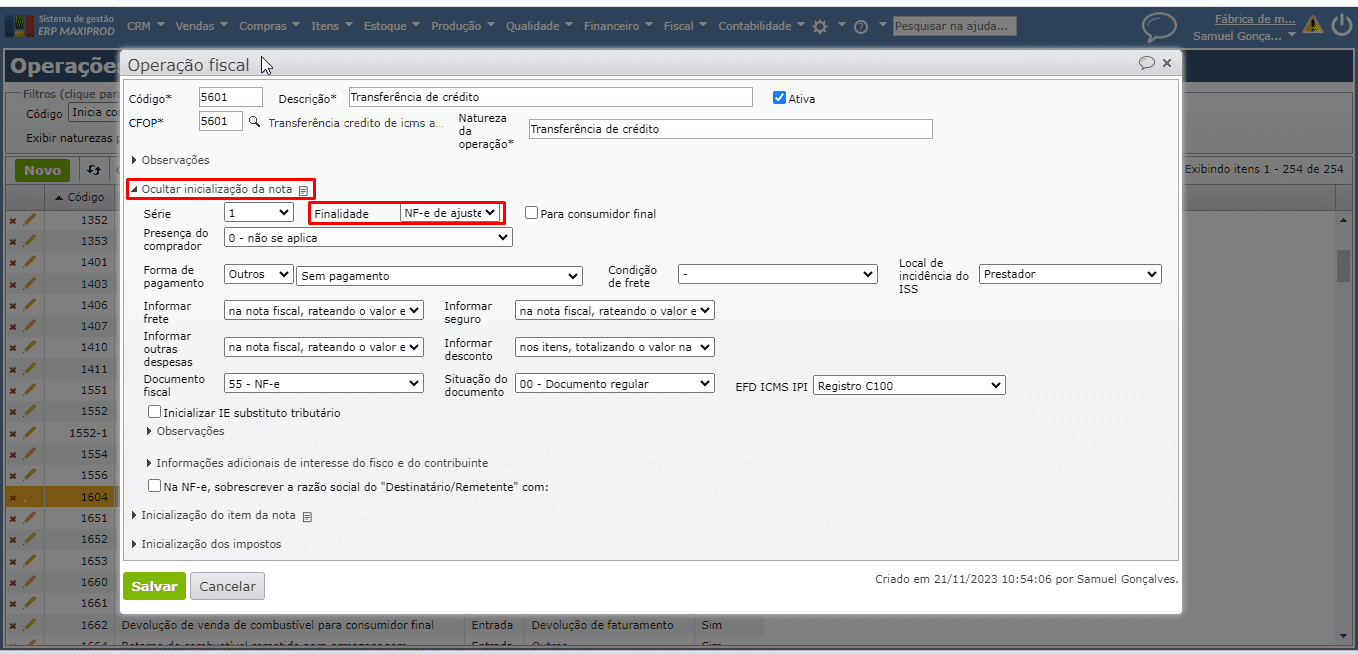The width and height of the screenshot is (1358, 654).
Task: Open the Compras menu
Action: [x=269, y=26]
